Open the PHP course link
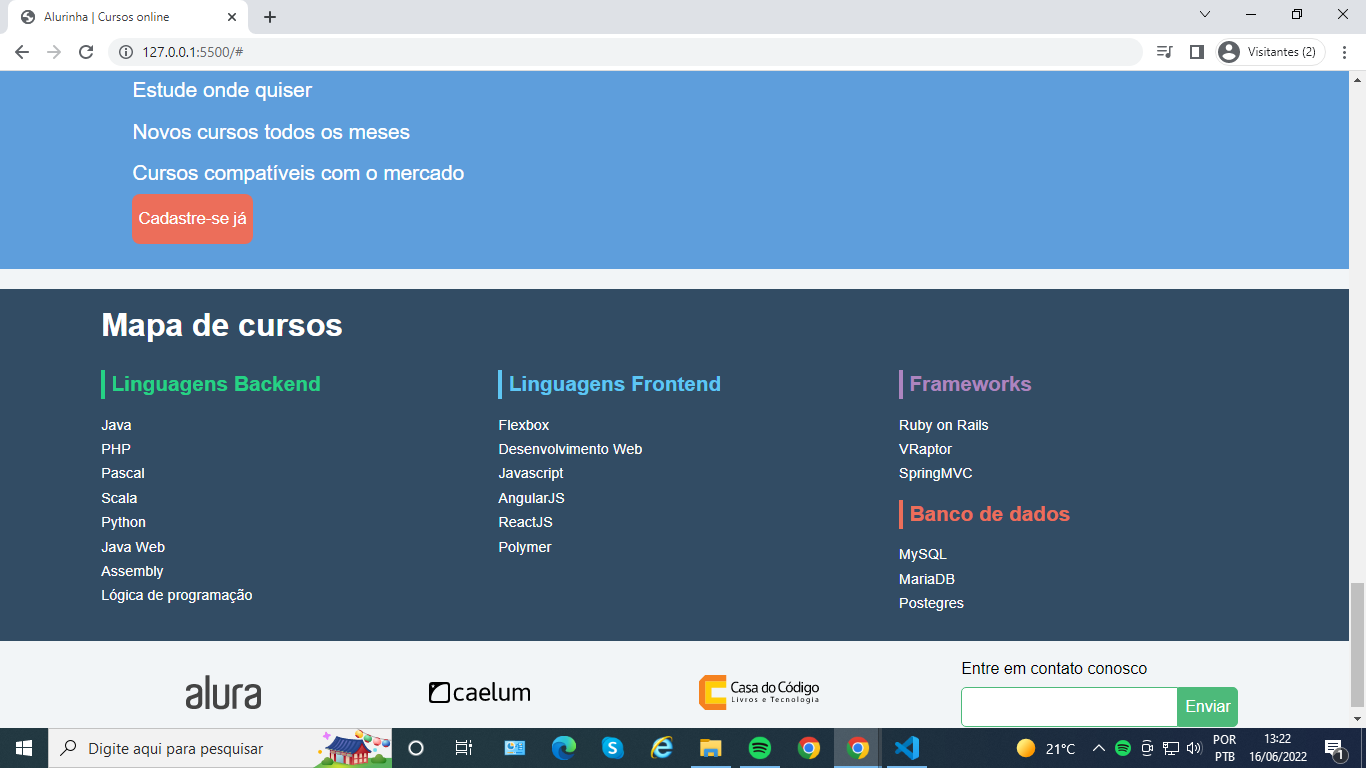The image size is (1366, 768). tap(116, 449)
